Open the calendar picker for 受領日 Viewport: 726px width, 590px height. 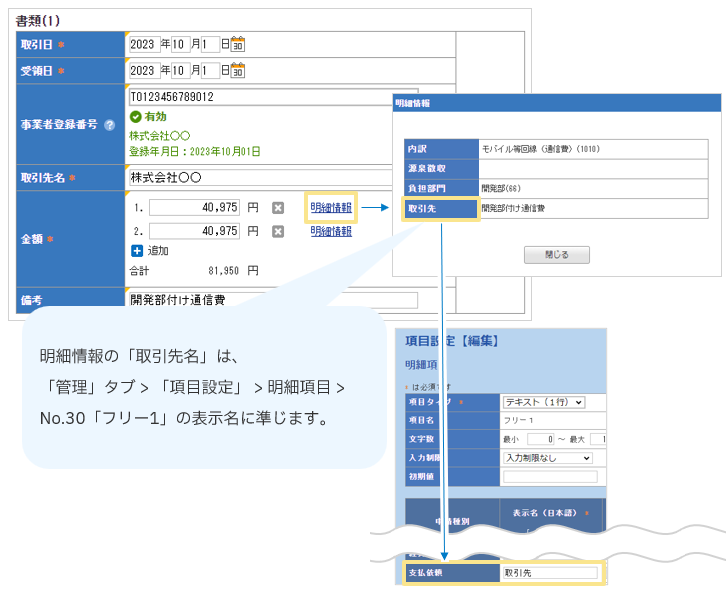[x=238, y=71]
